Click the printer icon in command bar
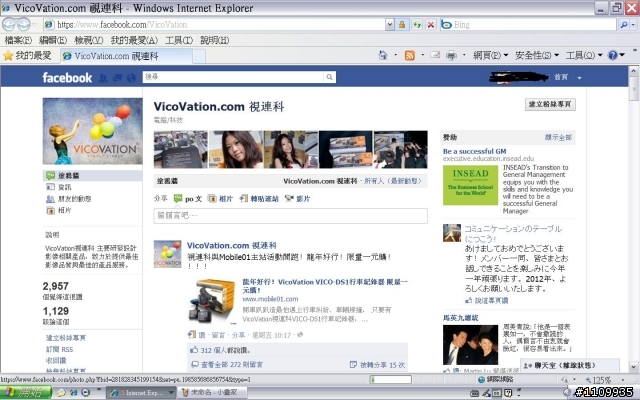640x400 pixels. coord(451,55)
